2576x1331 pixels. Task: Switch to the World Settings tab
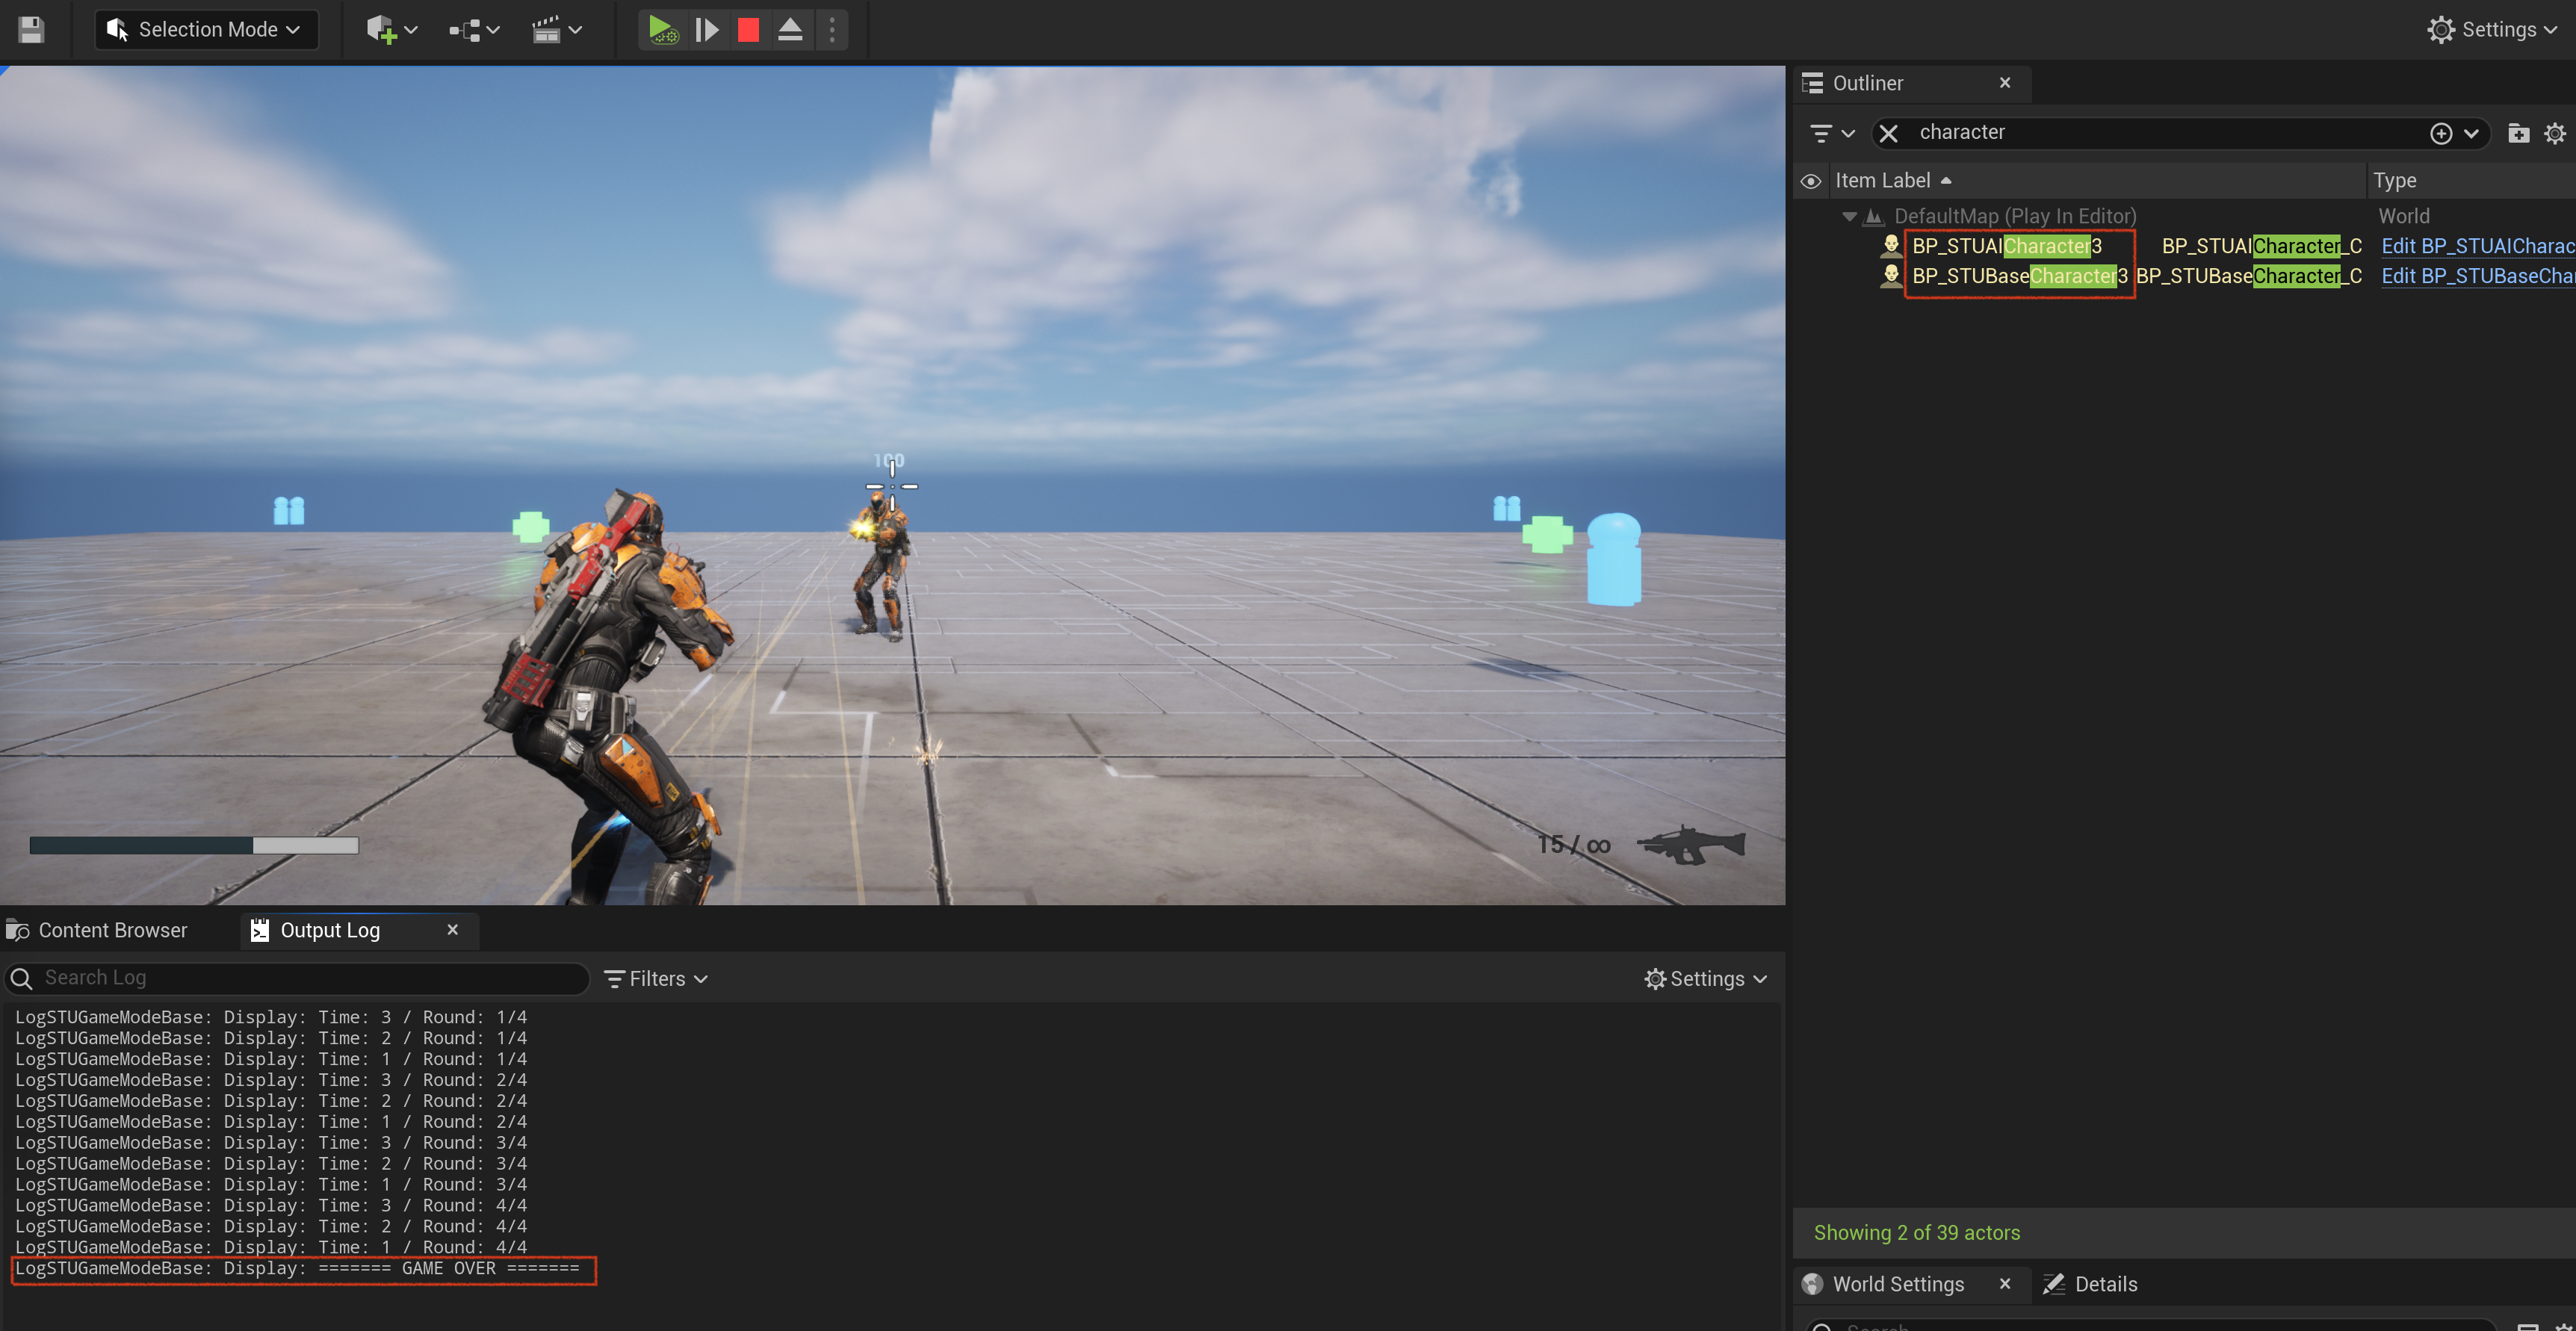coord(1897,1284)
